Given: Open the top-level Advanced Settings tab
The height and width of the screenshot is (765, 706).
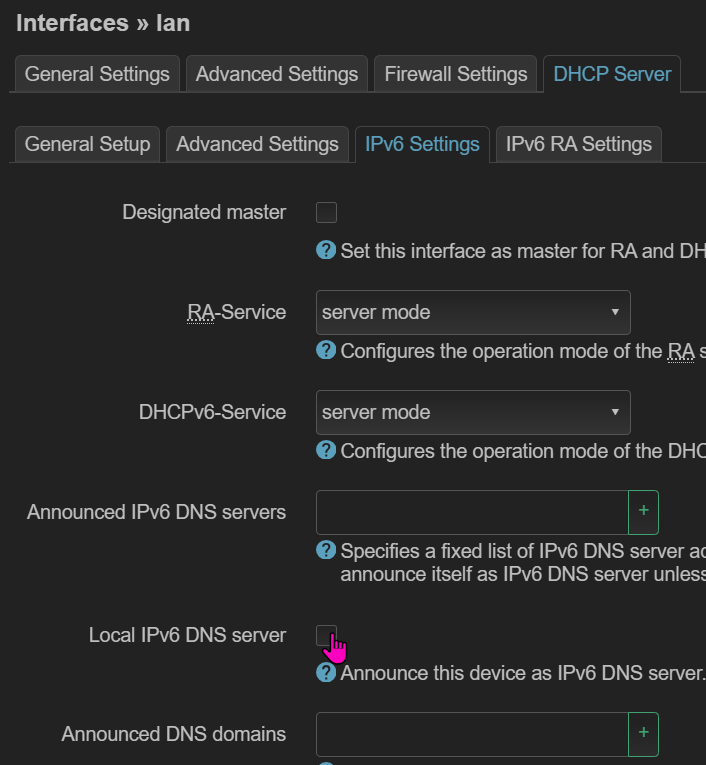Looking at the screenshot, I should pyautogui.click(x=277, y=74).
